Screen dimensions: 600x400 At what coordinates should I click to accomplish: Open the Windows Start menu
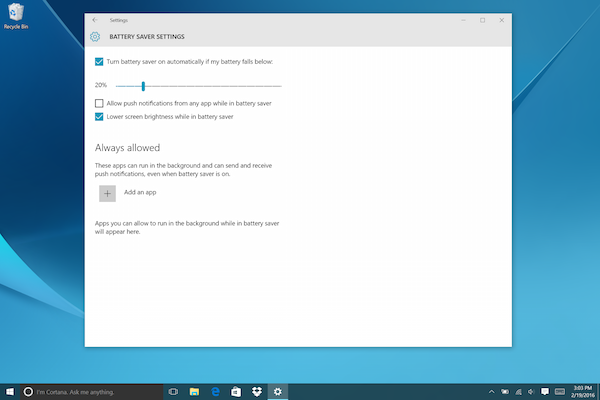10,392
